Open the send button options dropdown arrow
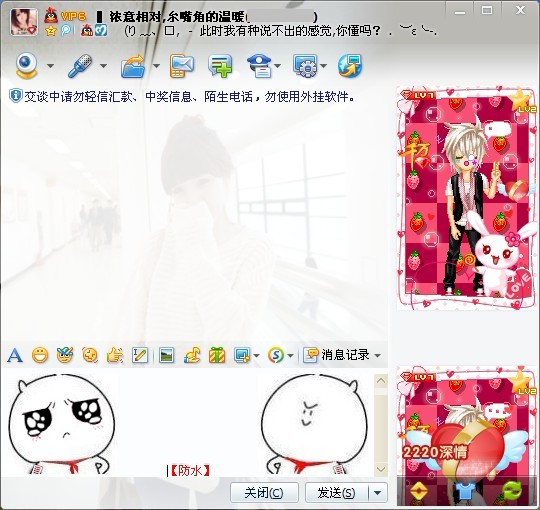The width and height of the screenshot is (540, 510). (377, 493)
